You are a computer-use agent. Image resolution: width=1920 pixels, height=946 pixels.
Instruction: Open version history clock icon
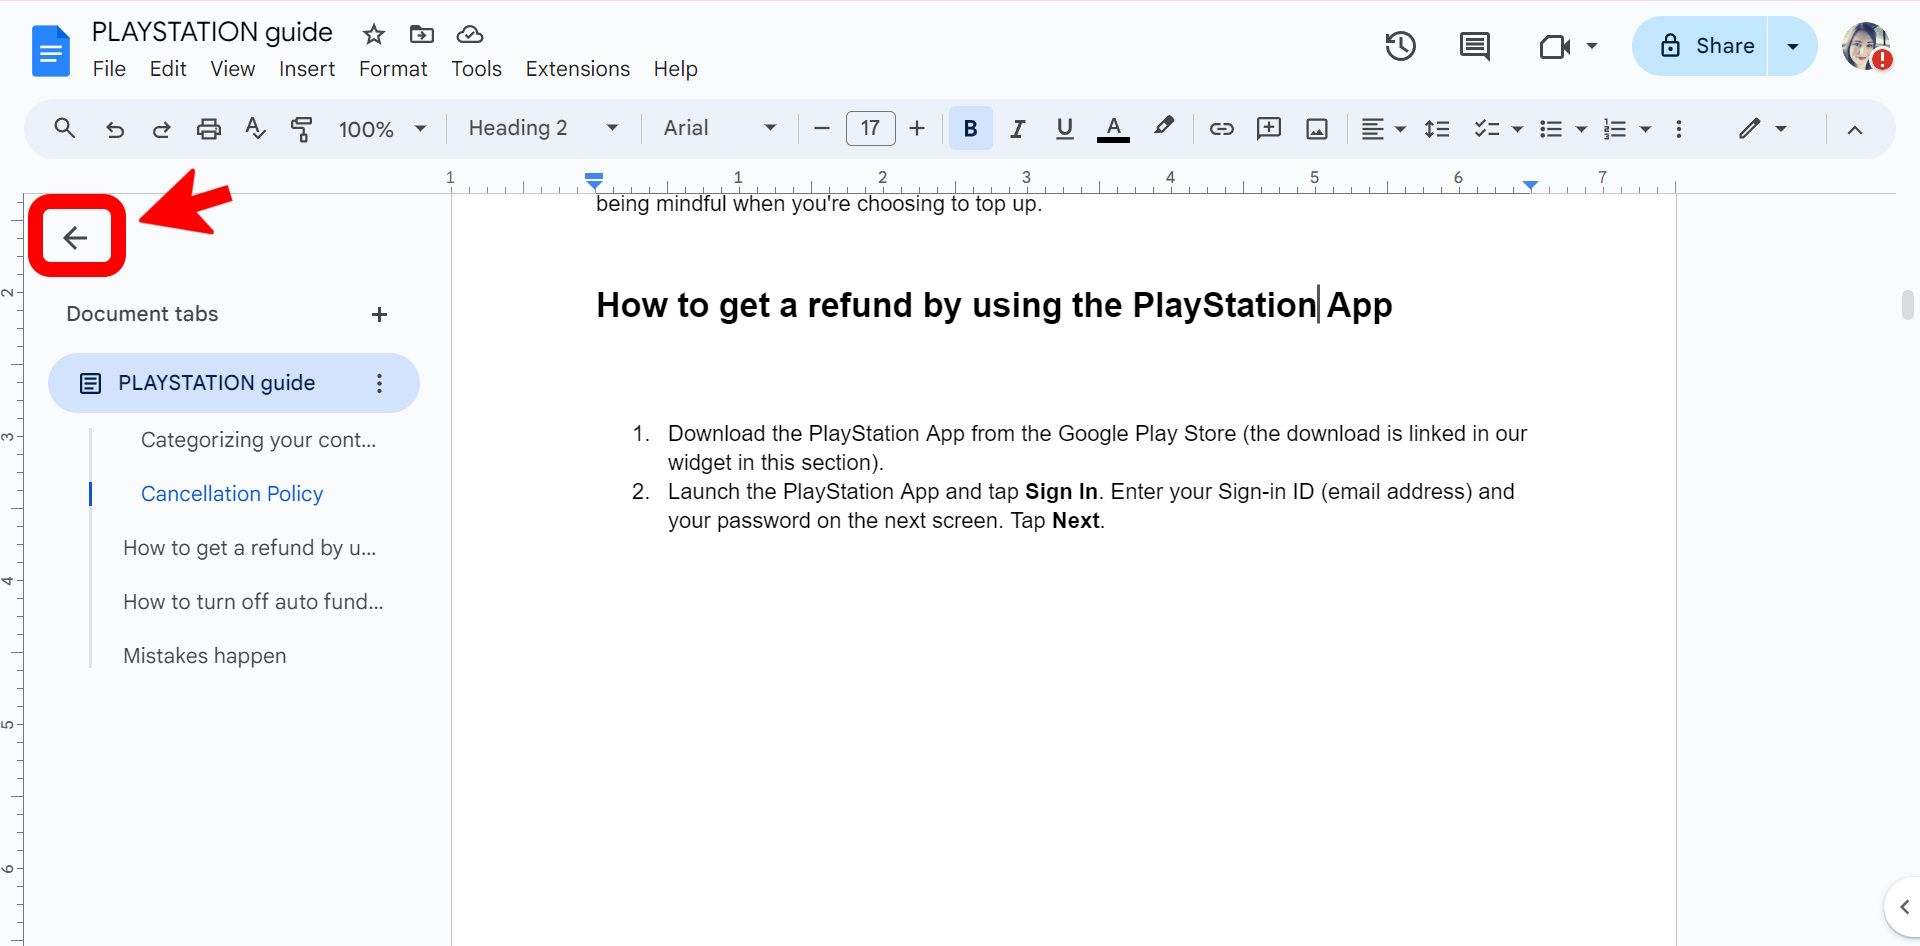(x=1400, y=46)
